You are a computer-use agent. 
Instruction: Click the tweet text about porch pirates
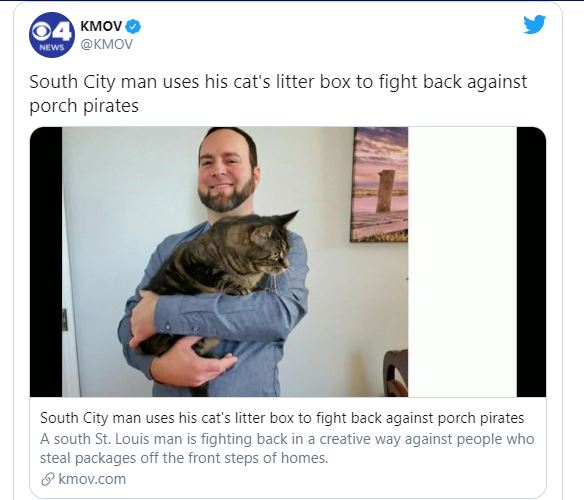point(278,94)
